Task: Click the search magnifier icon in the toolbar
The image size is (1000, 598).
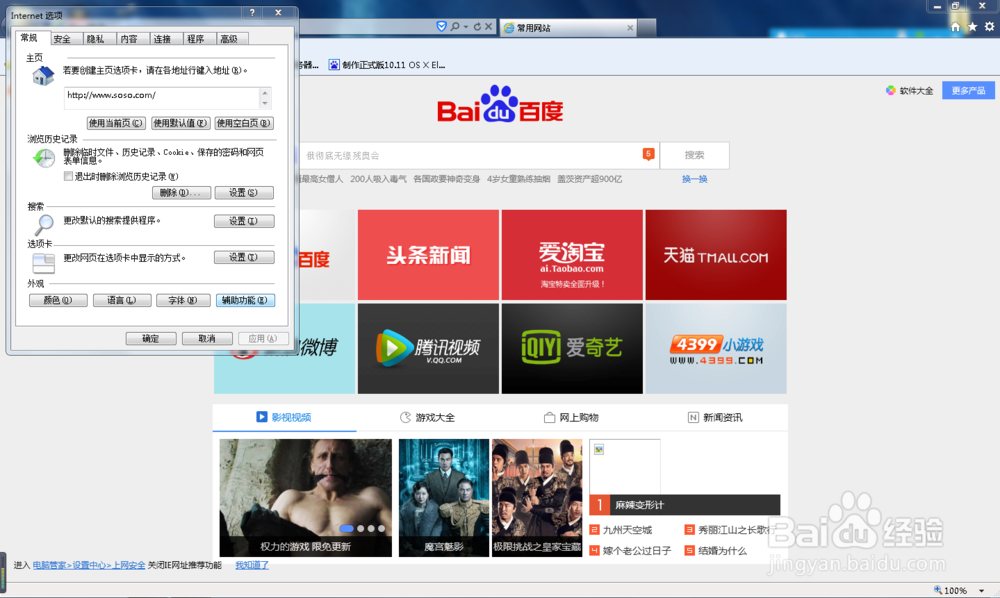Action: (x=455, y=27)
